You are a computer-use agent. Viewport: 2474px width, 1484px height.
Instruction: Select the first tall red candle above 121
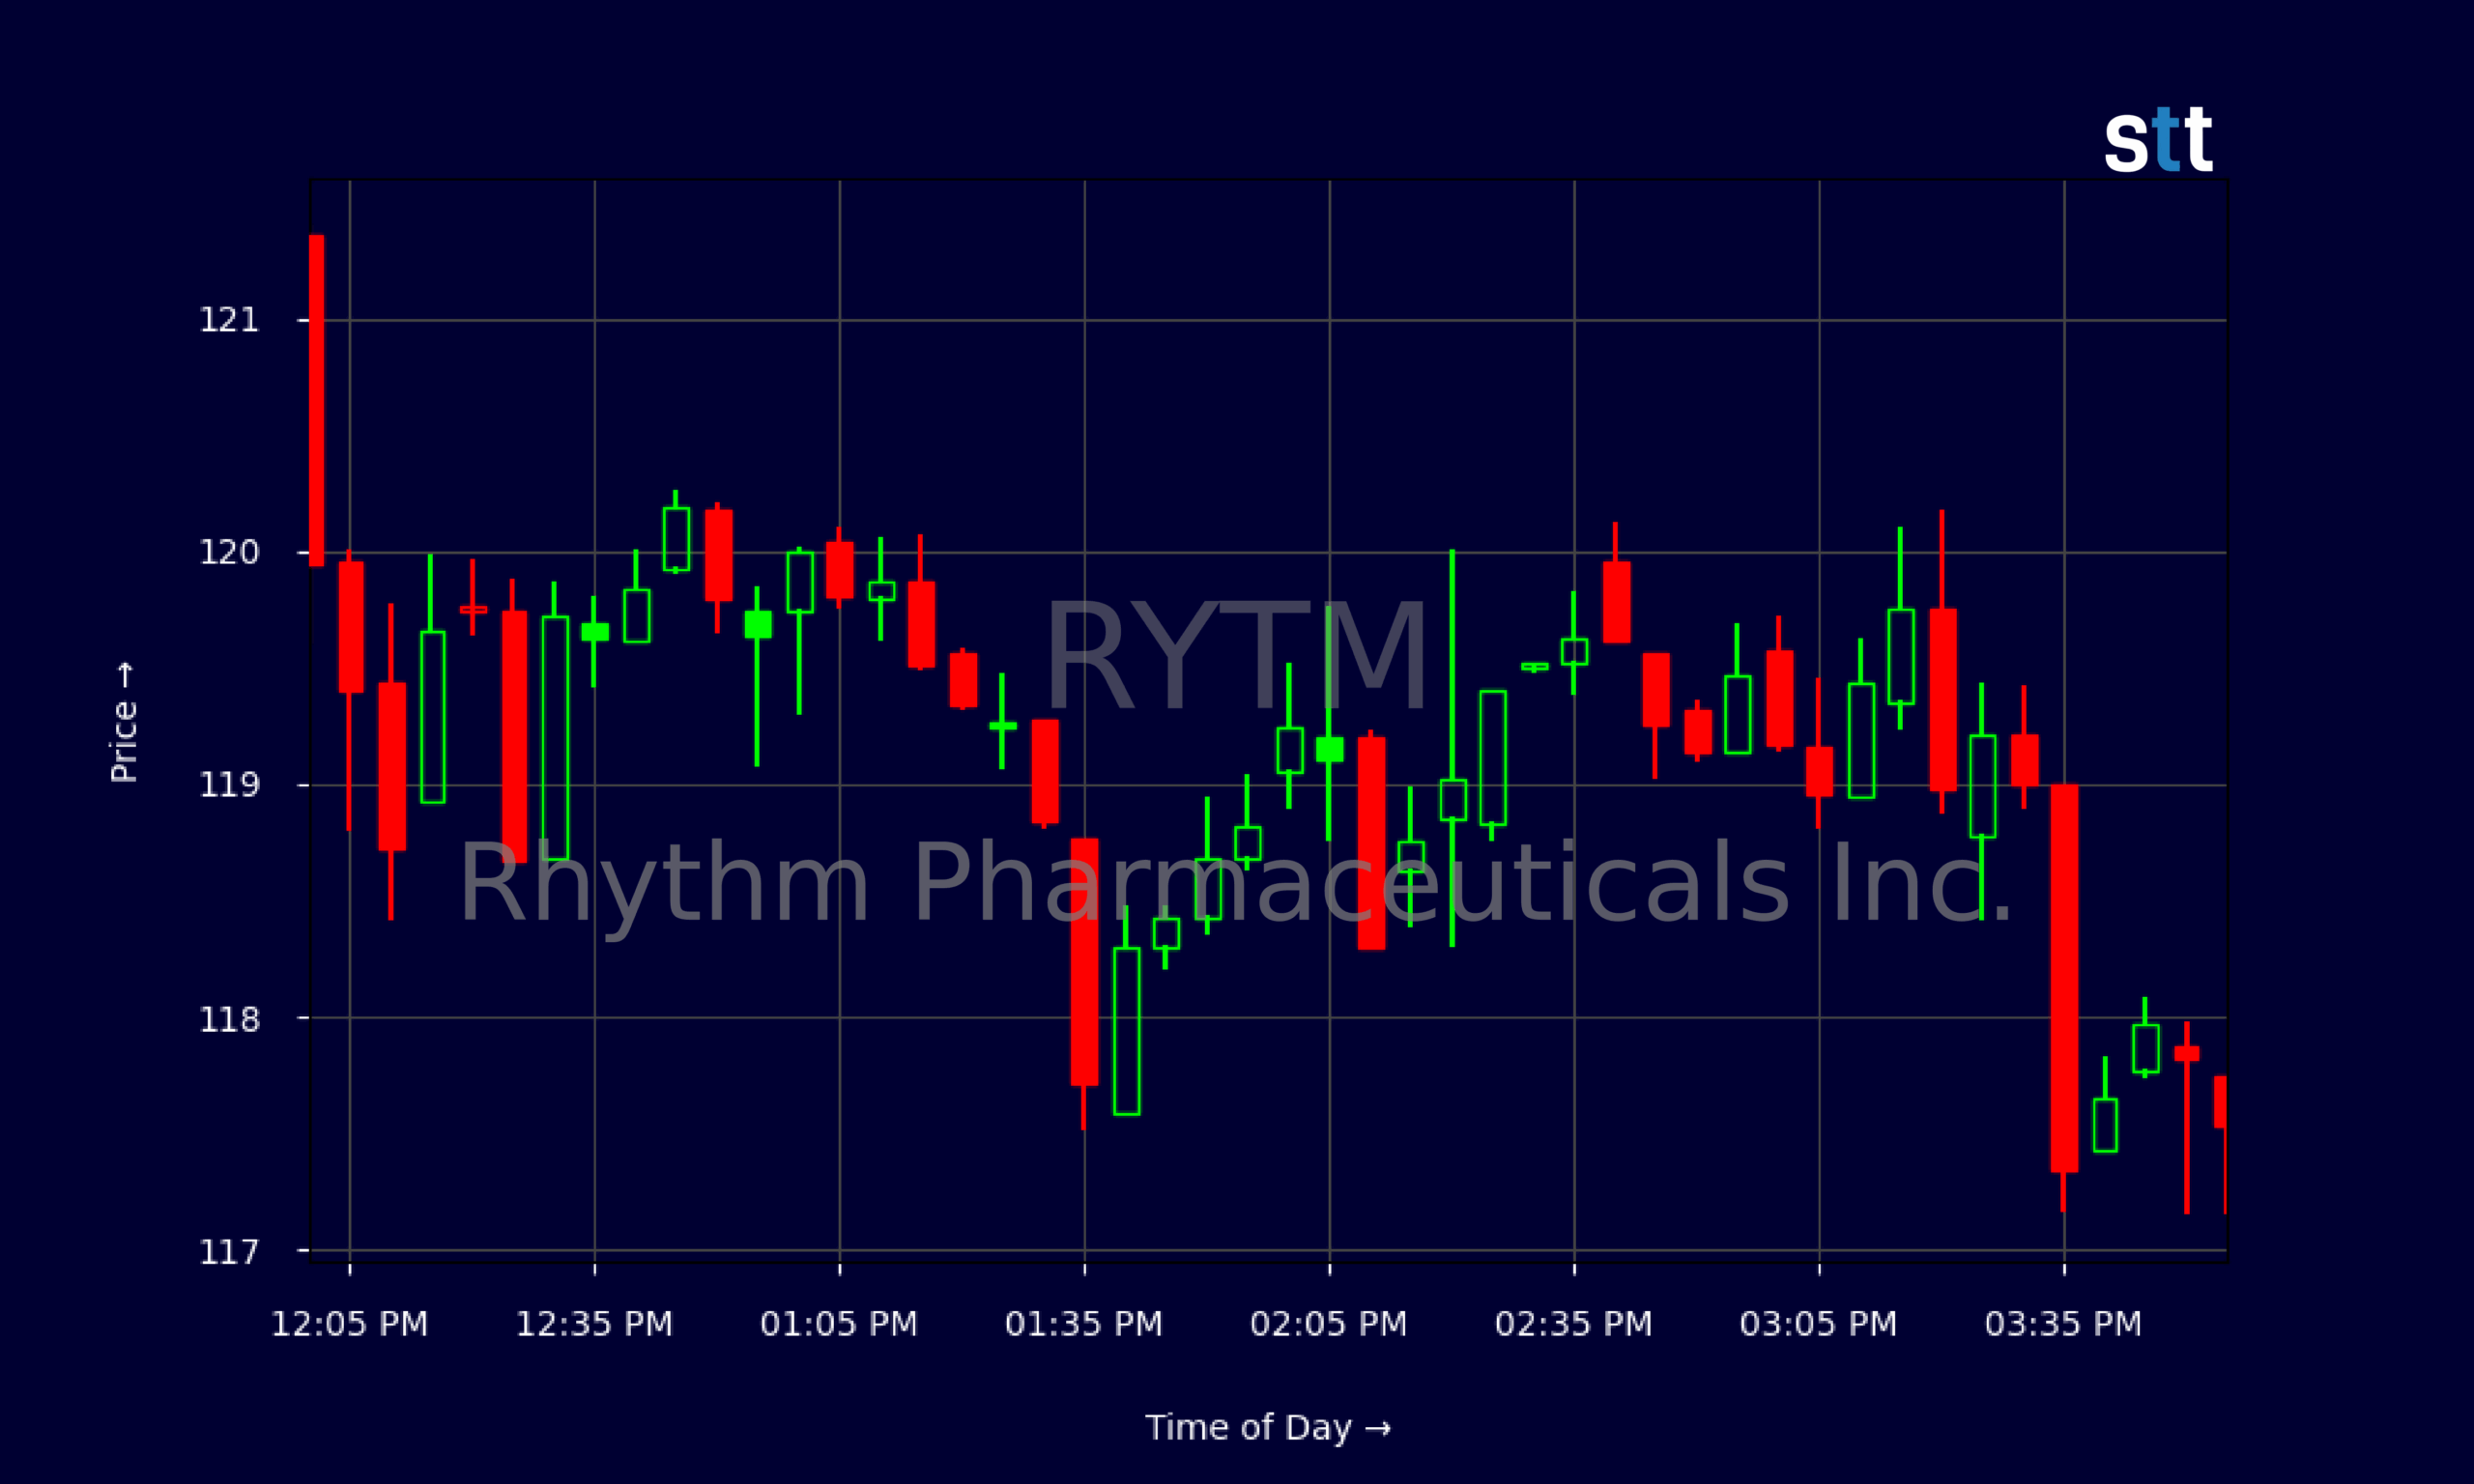[x=316, y=400]
